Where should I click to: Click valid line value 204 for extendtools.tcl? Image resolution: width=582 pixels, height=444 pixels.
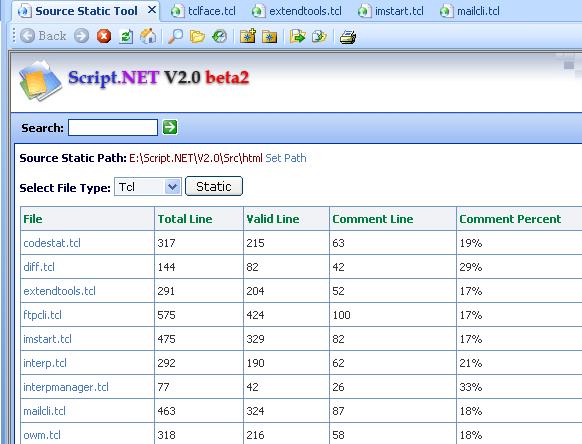(255, 291)
